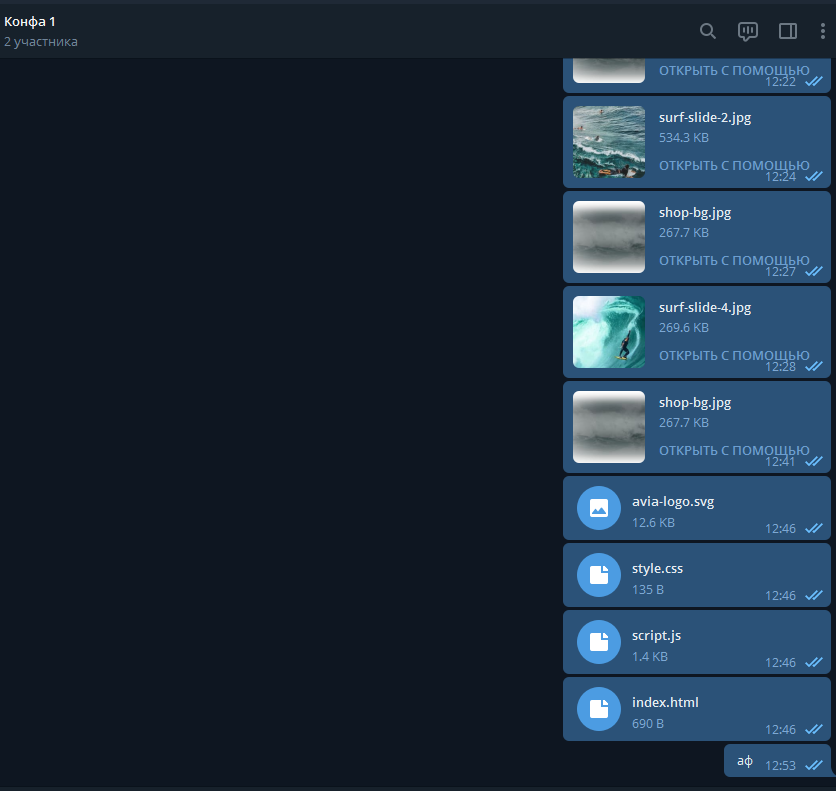
Task: Click the avia-logo.svg image file icon
Action: pyautogui.click(x=599, y=508)
